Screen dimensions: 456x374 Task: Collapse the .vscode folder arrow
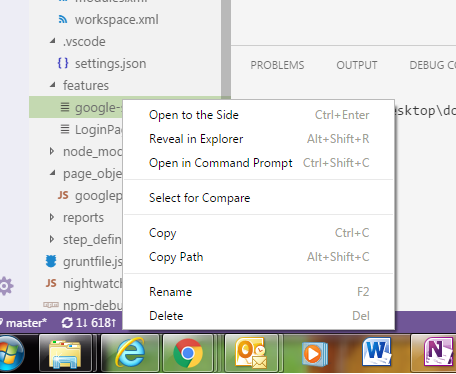coord(53,41)
